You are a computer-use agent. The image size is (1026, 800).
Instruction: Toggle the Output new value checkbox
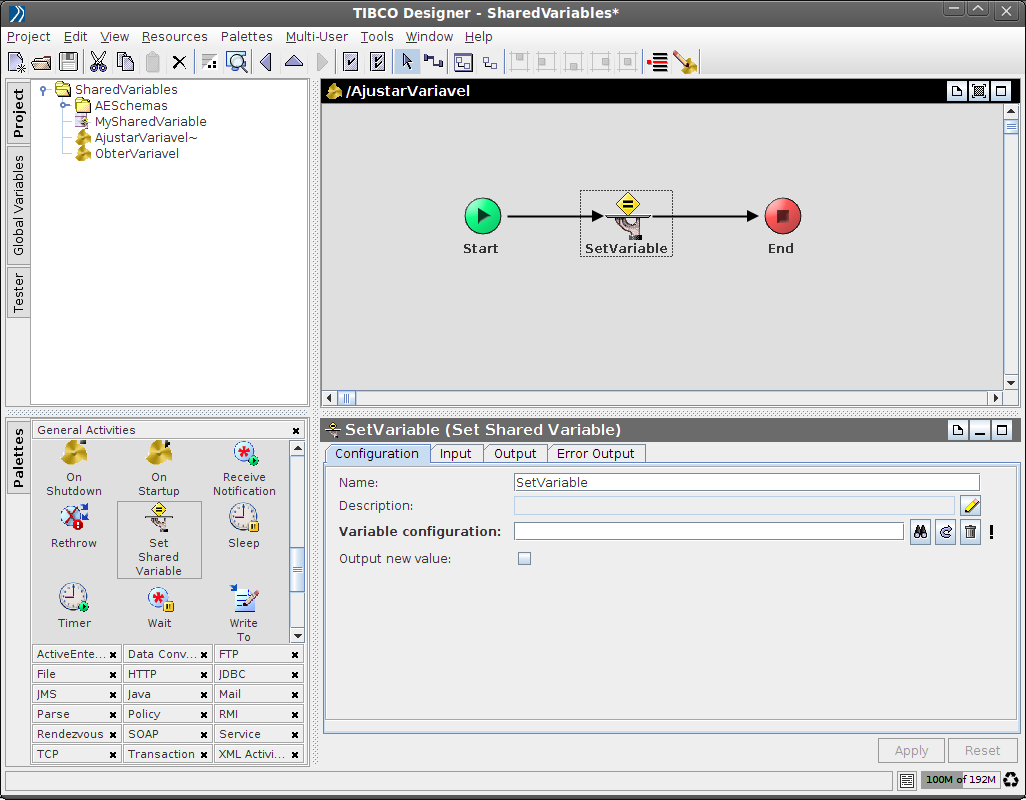(524, 559)
